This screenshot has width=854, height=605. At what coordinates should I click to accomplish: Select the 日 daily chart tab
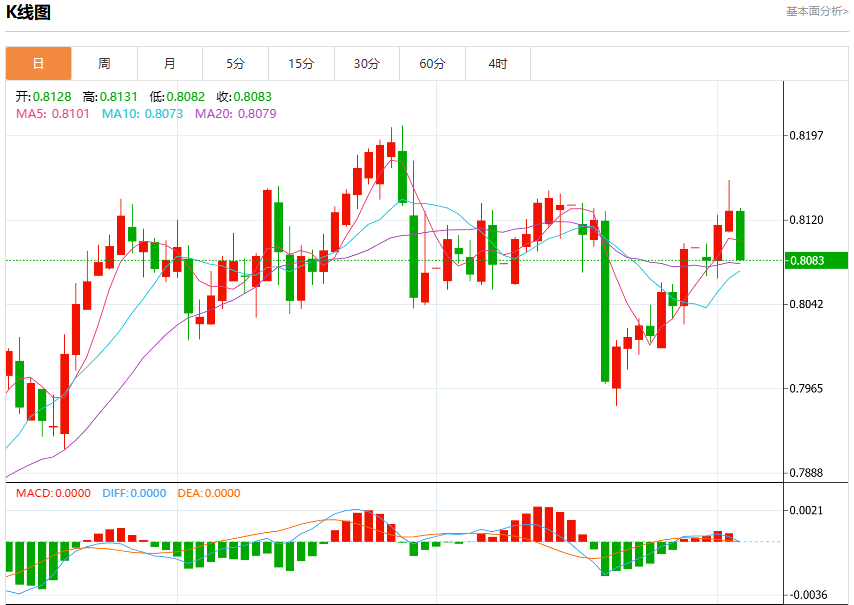pyautogui.click(x=38, y=64)
